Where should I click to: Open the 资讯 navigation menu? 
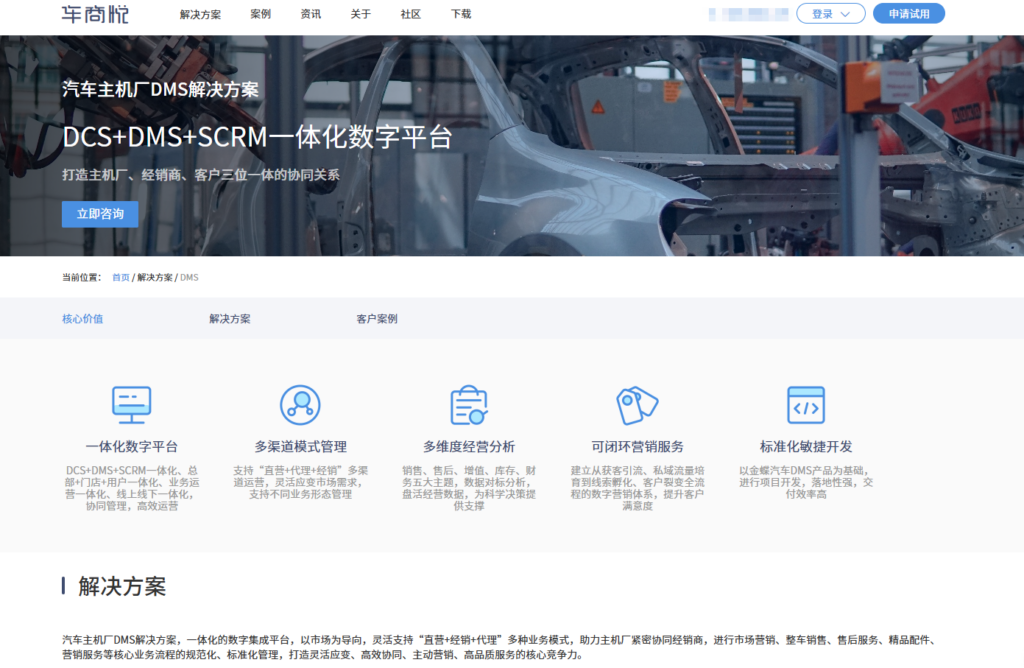(x=310, y=14)
